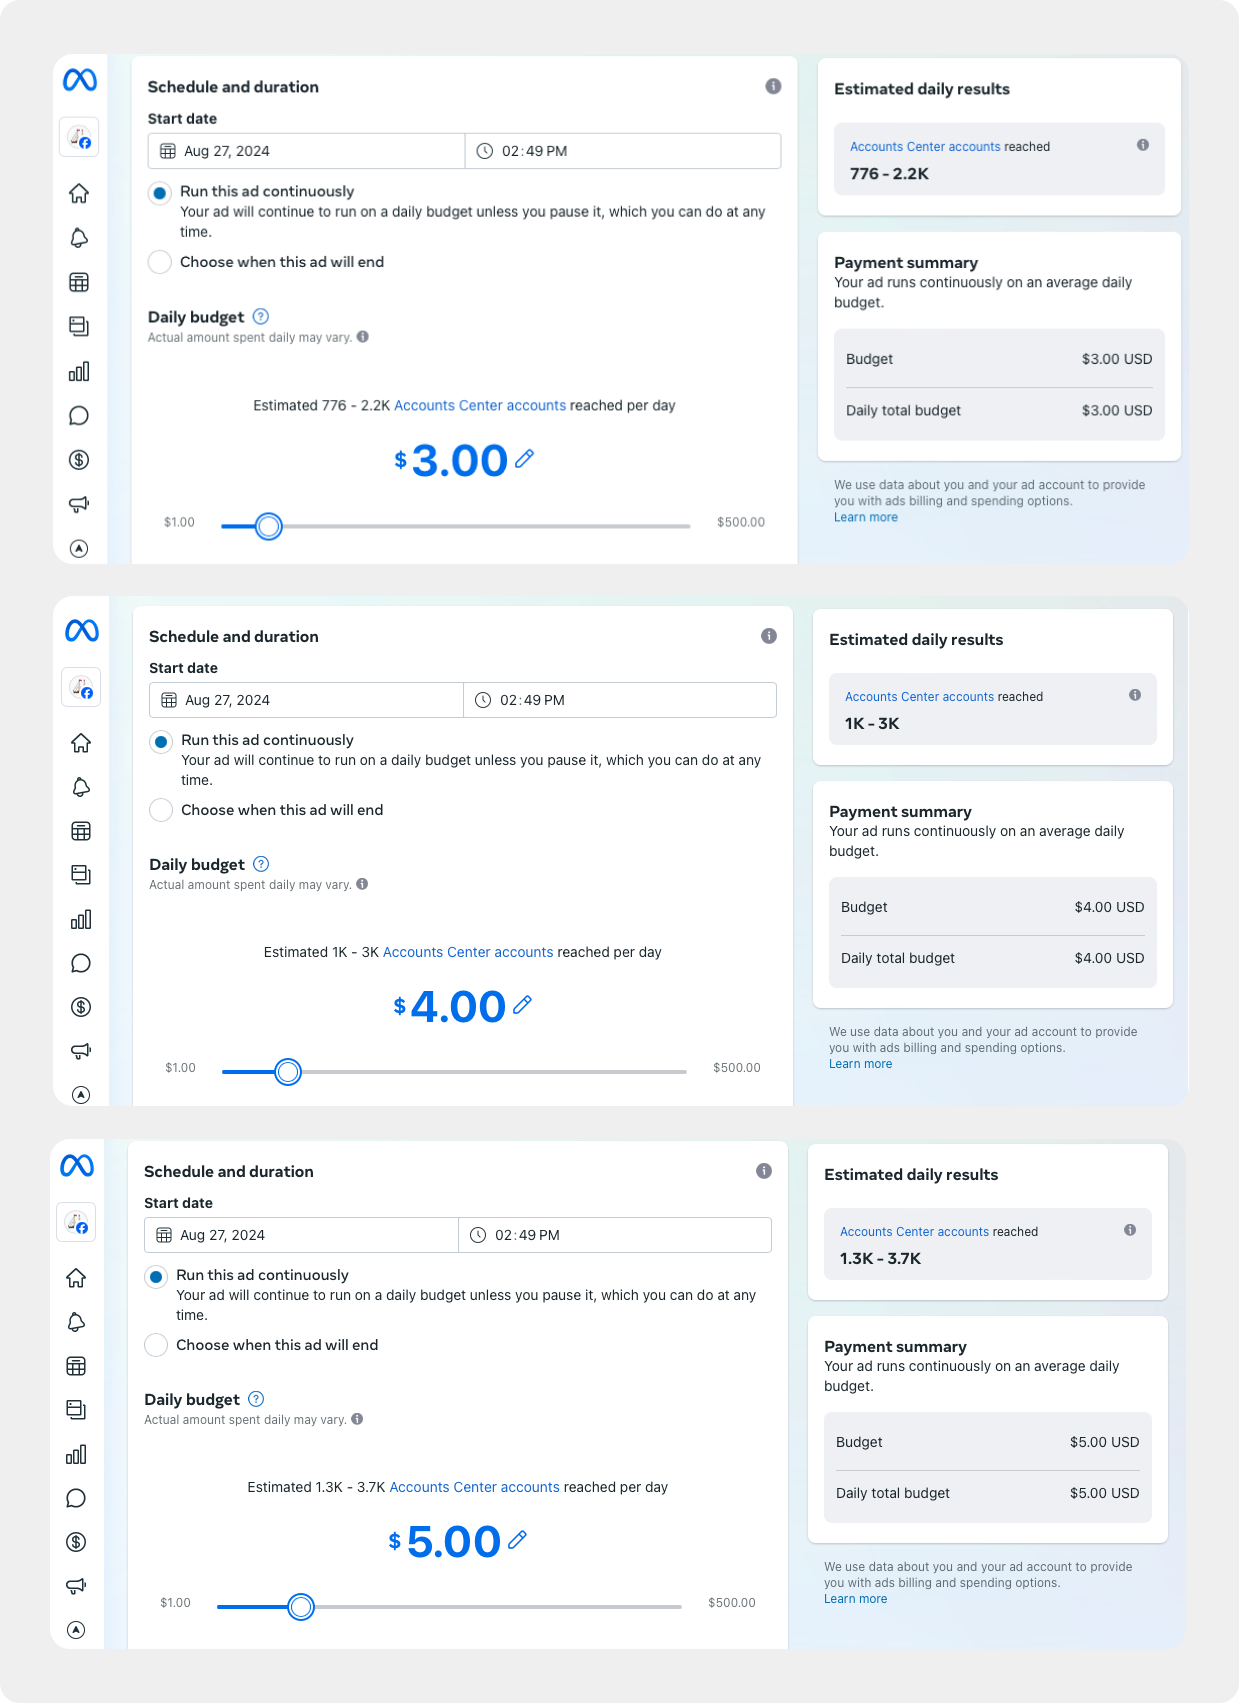Click "Learn more" link under the $3.00 payment summary
The width and height of the screenshot is (1239, 1703).
[866, 517]
